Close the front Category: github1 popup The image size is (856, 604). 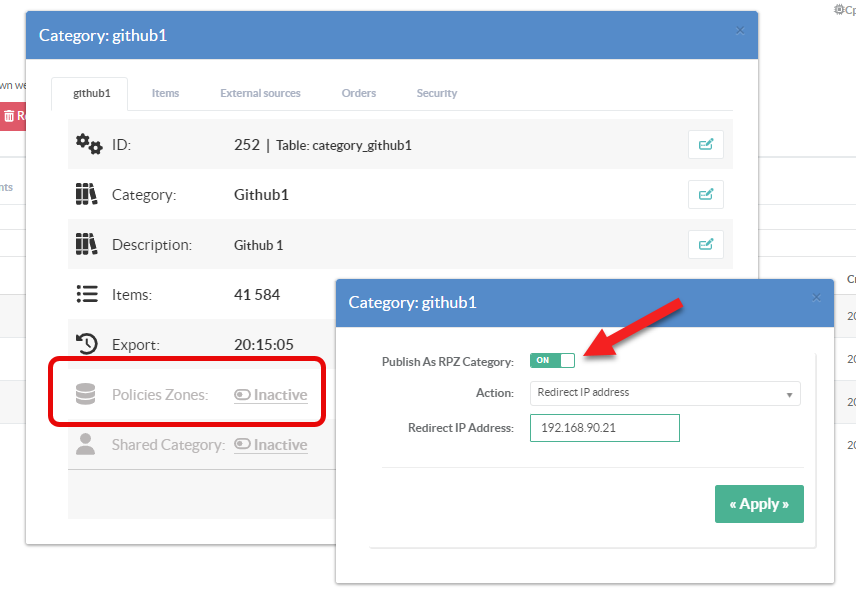pyautogui.click(x=816, y=297)
